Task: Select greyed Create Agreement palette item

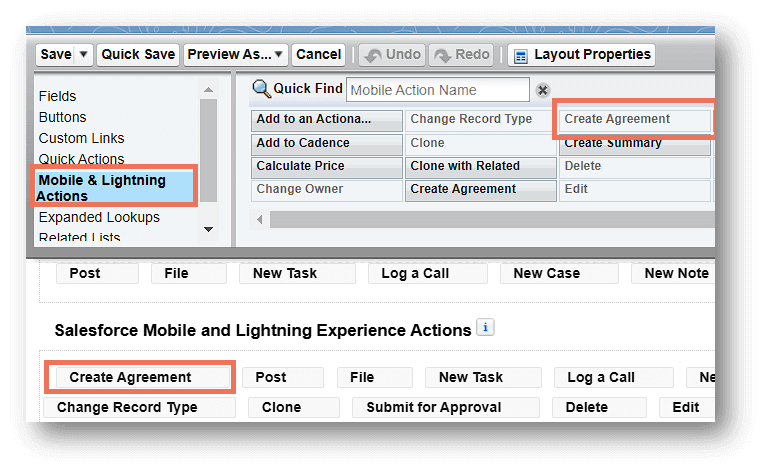Action: pyautogui.click(x=634, y=120)
